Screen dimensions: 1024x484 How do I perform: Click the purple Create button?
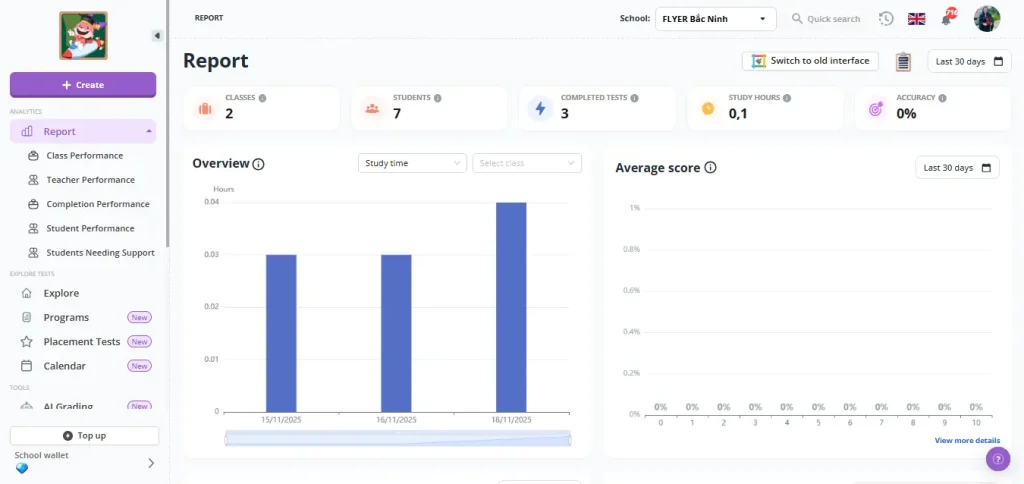point(83,85)
